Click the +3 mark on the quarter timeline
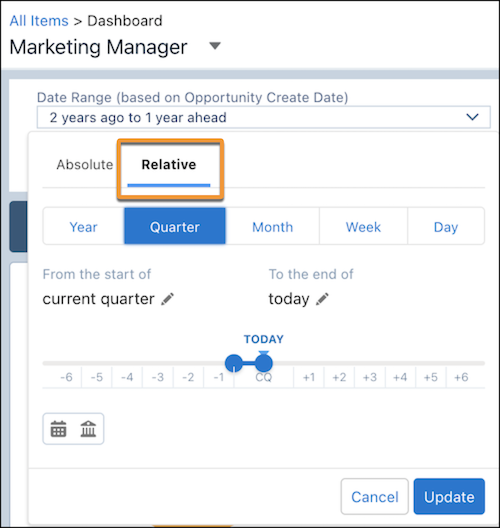 370,377
